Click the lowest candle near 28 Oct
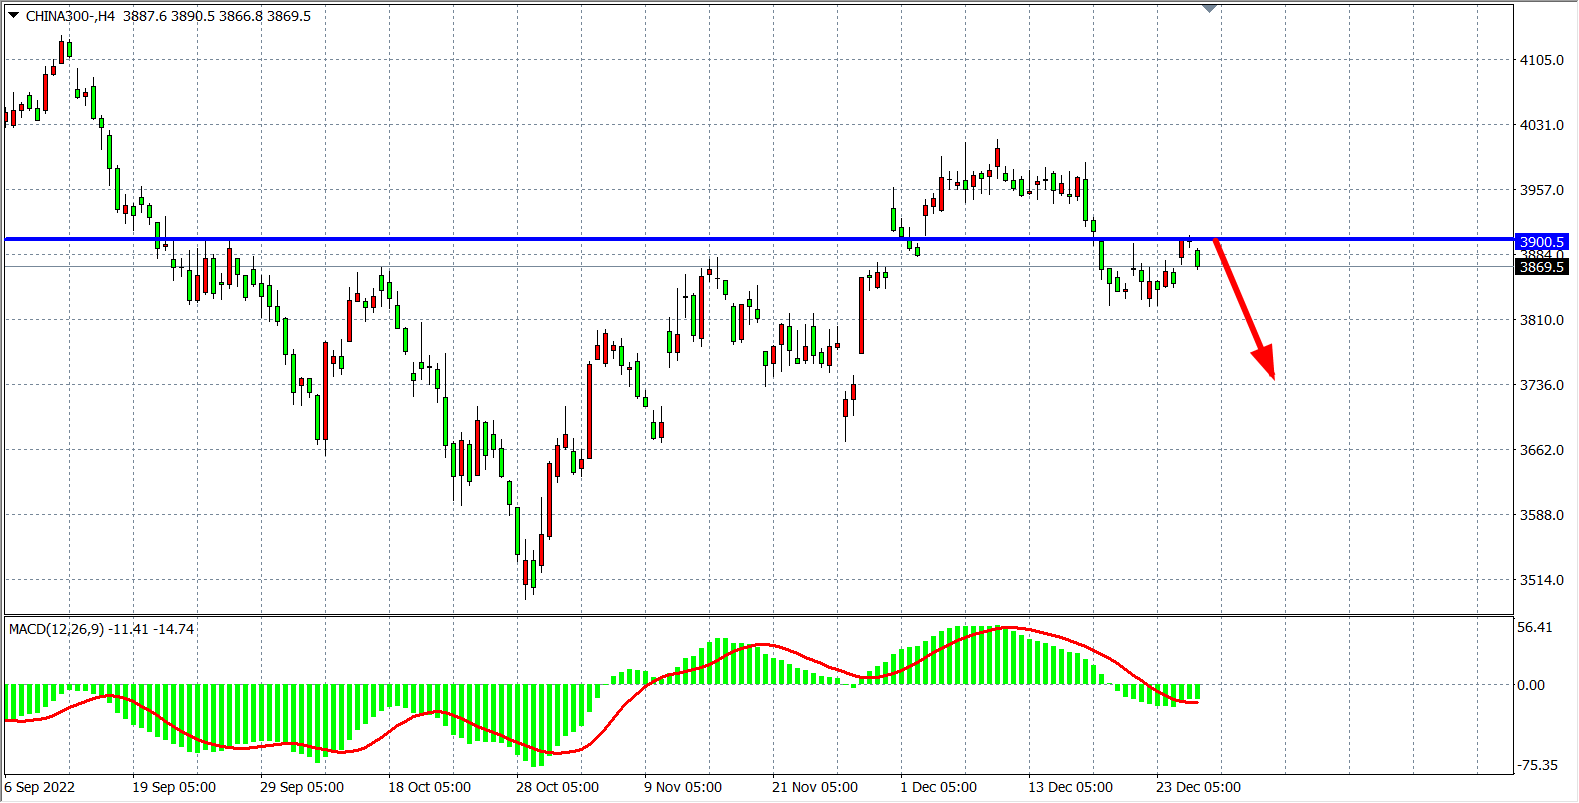1579x803 pixels. click(x=525, y=573)
